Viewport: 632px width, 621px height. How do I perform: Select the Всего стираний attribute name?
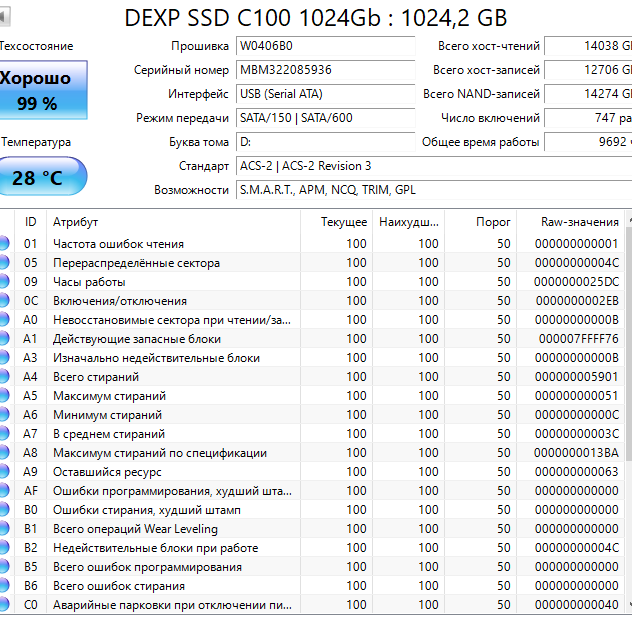(96, 376)
